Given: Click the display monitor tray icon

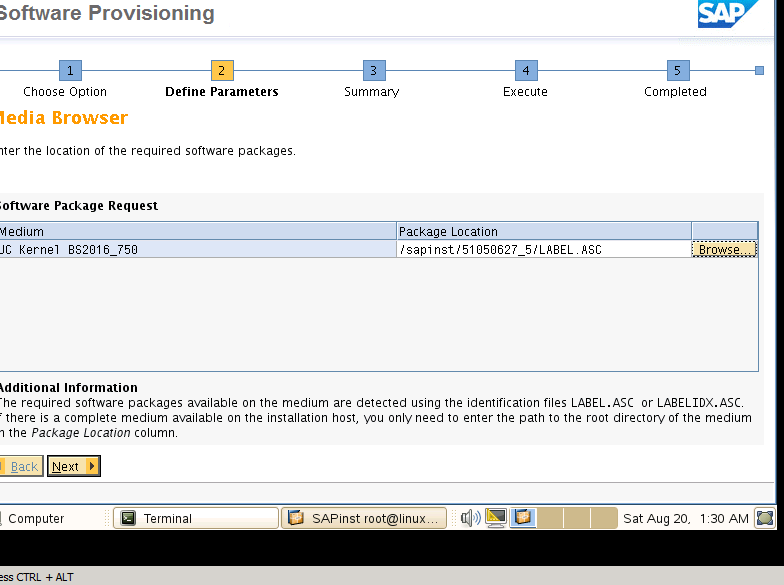Looking at the screenshot, I should click(496, 518).
